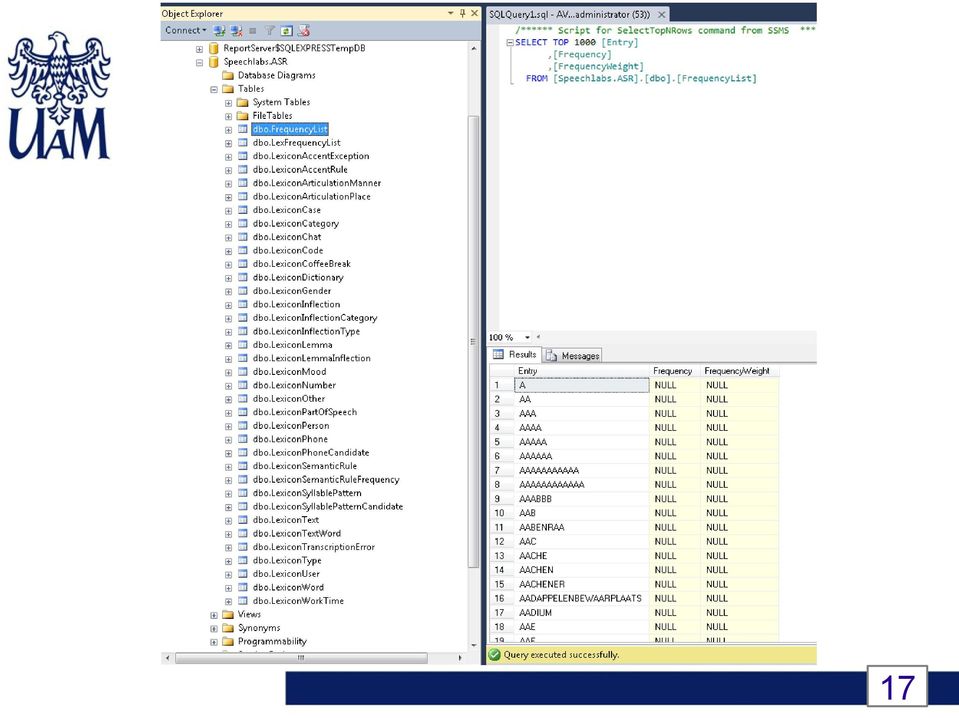The height and width of the screenshot is (718, 959).
Task: Select row header number 5
Action: pos(502,442)
